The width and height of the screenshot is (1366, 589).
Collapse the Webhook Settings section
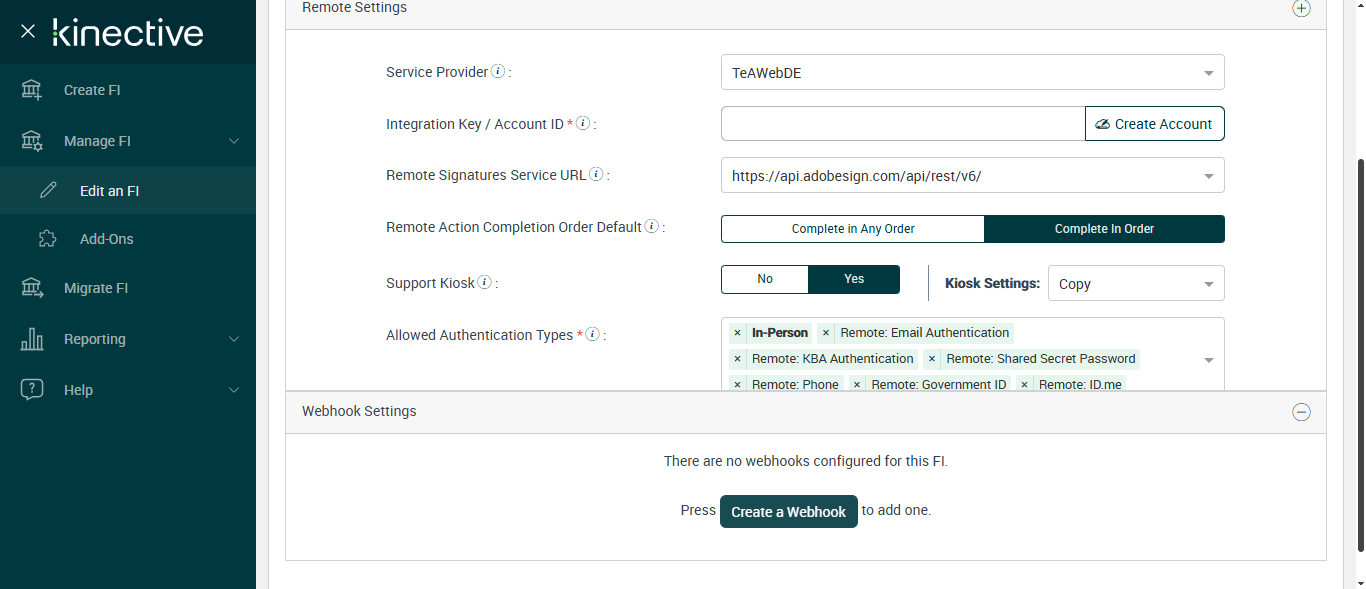(1301, 412)
